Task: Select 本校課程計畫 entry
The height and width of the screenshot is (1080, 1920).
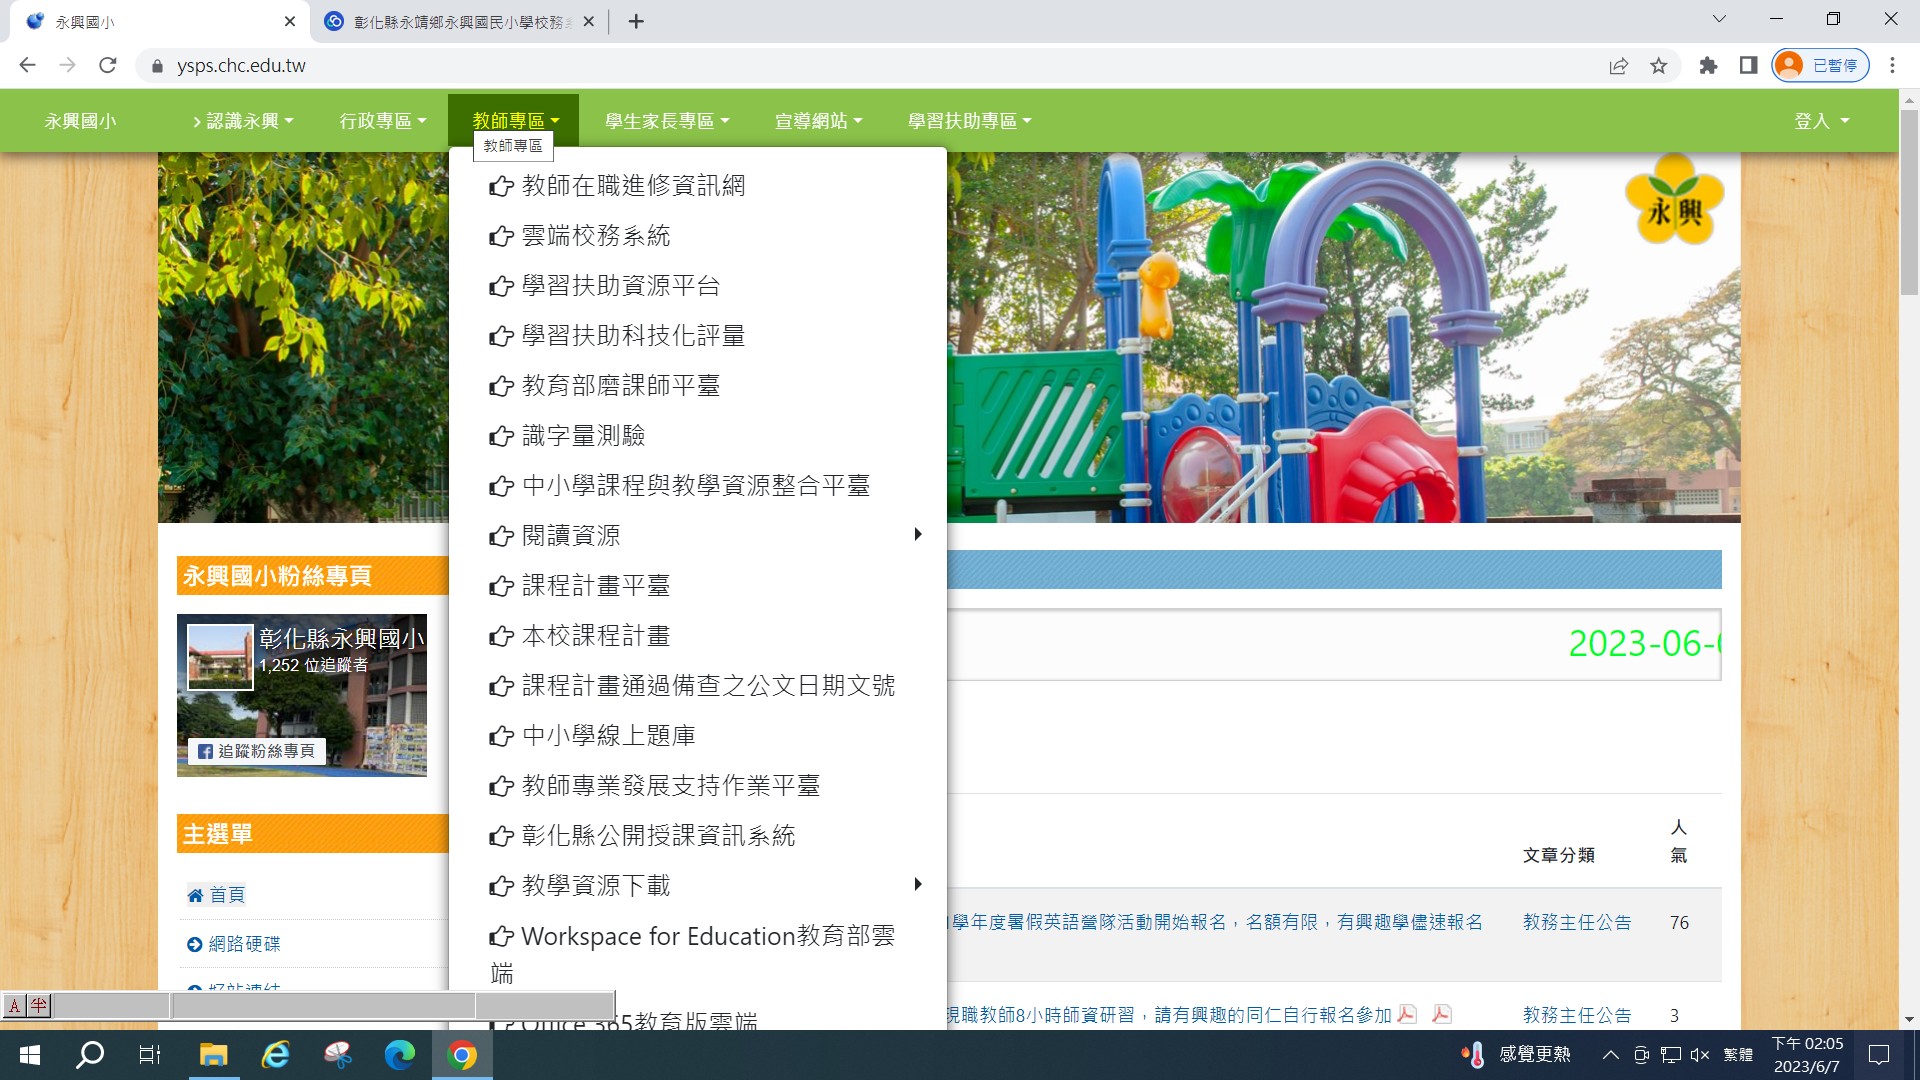Action: [579, 636]
